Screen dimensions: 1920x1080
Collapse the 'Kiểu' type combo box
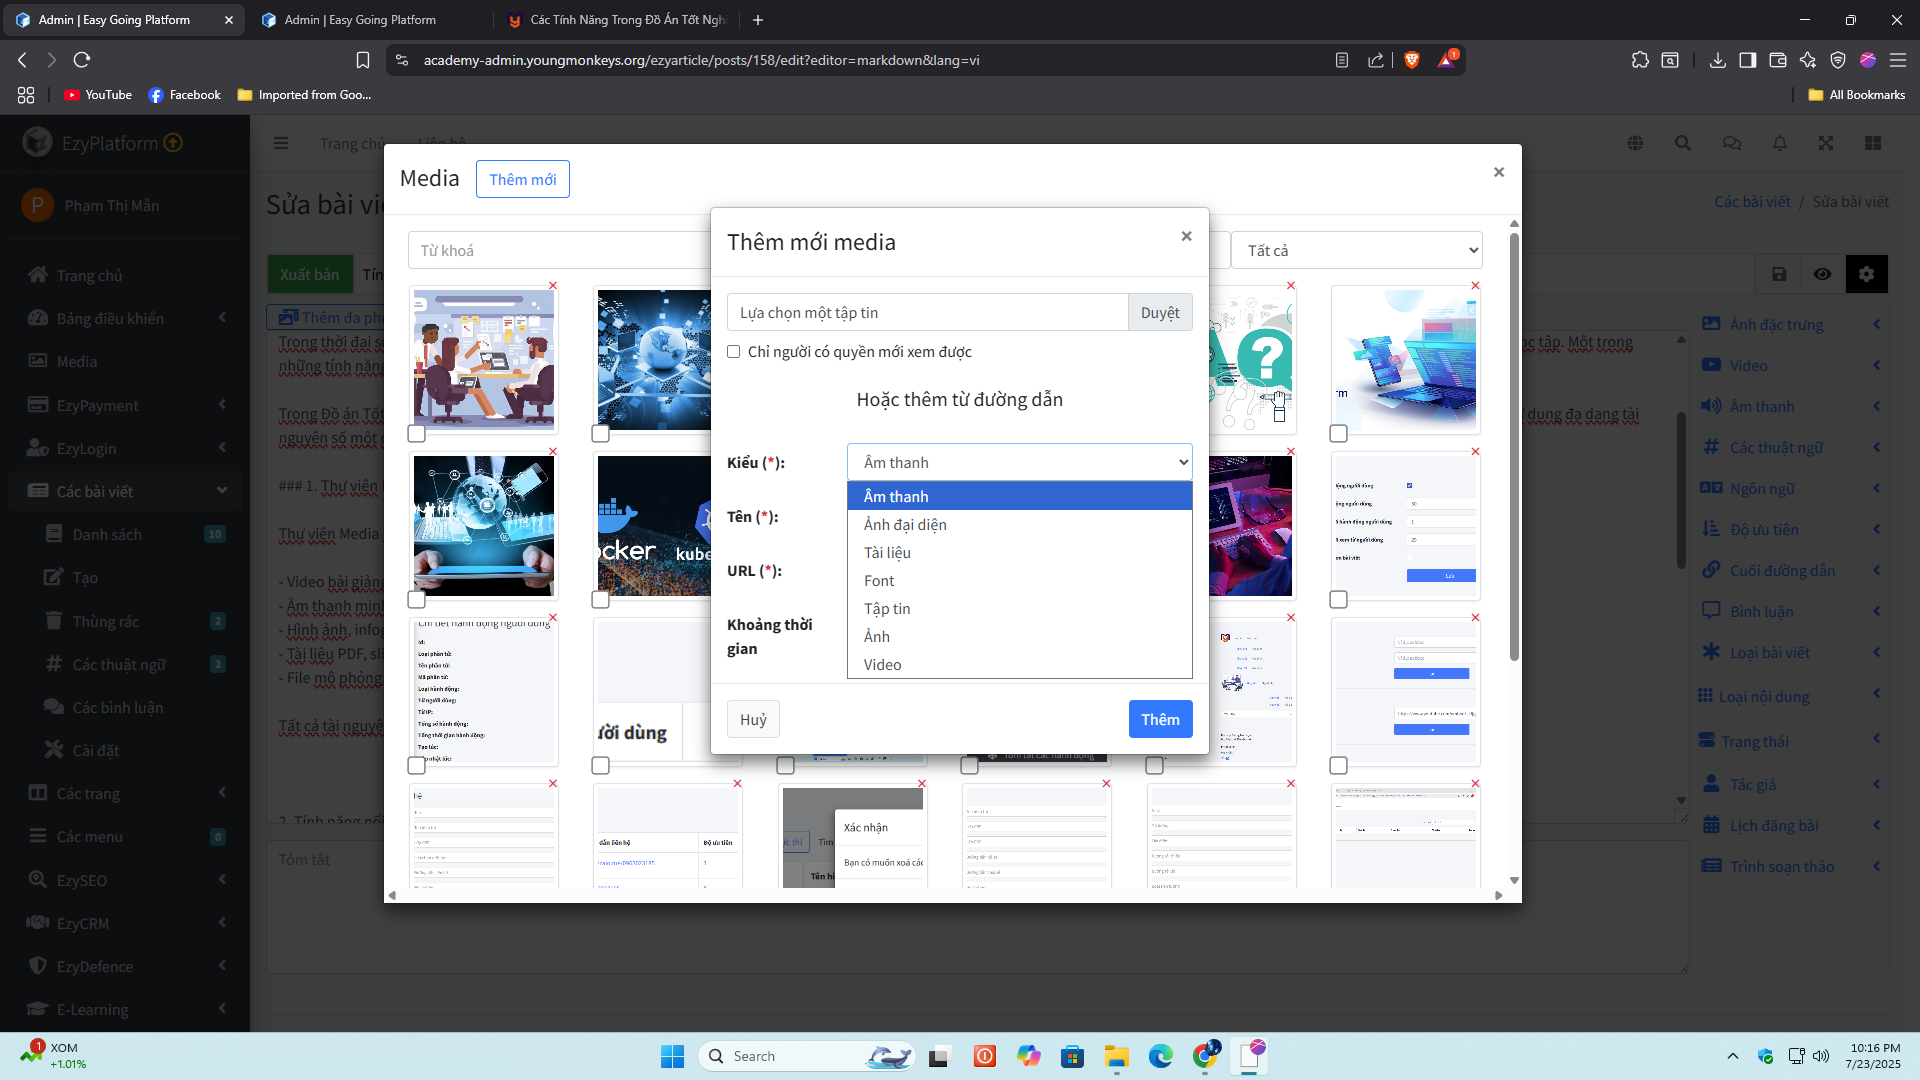tap(1019, 462)
